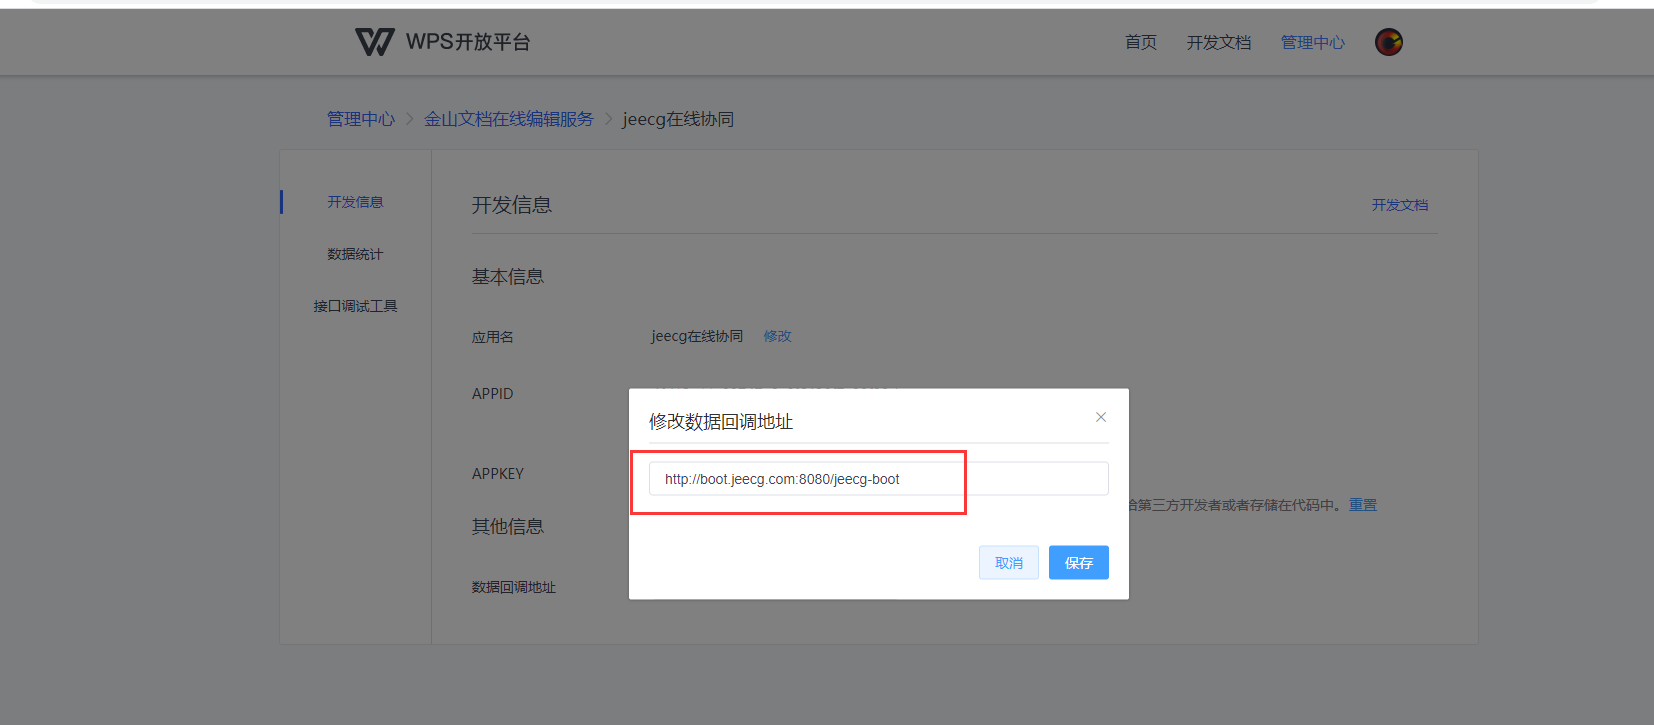Click the APPID label
This screenshot has width=1654, height=725.
pos(493,394)
